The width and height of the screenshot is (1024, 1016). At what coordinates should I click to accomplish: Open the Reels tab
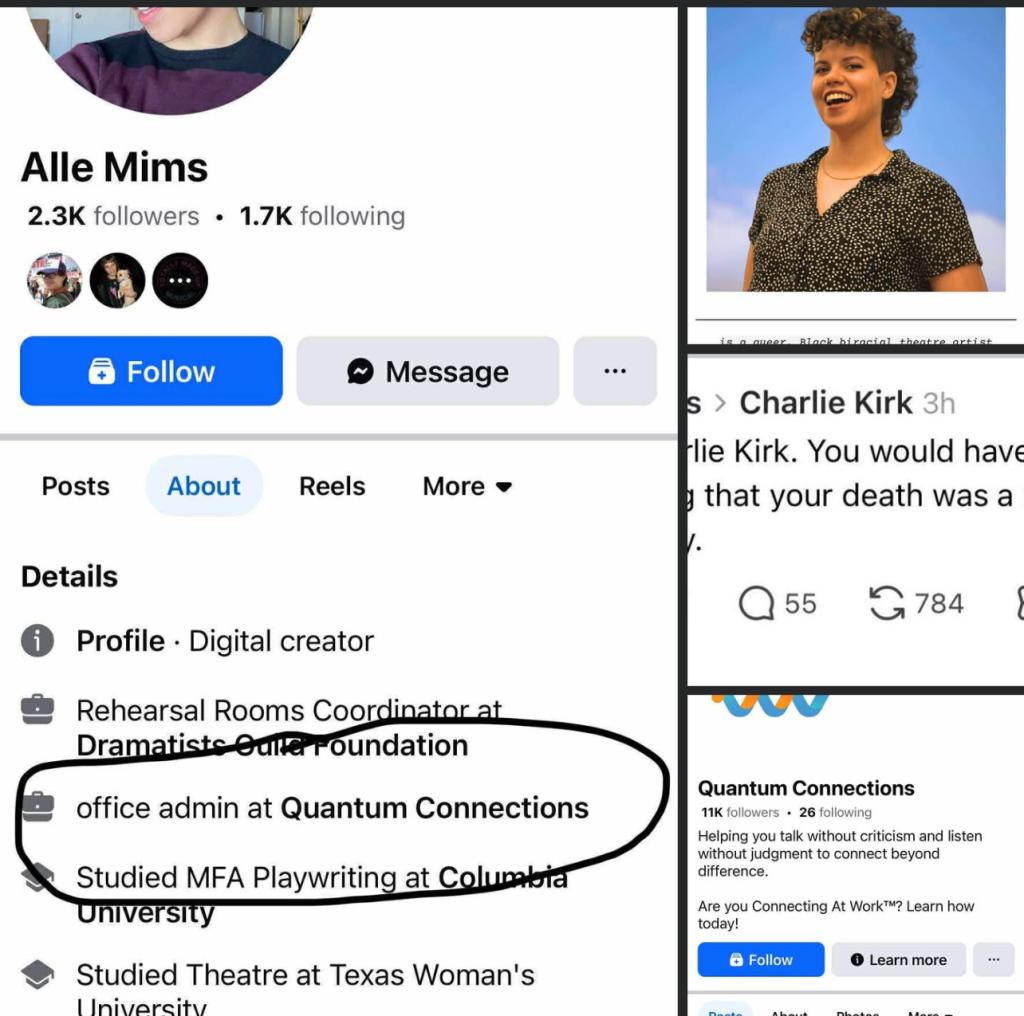point(332,486)
